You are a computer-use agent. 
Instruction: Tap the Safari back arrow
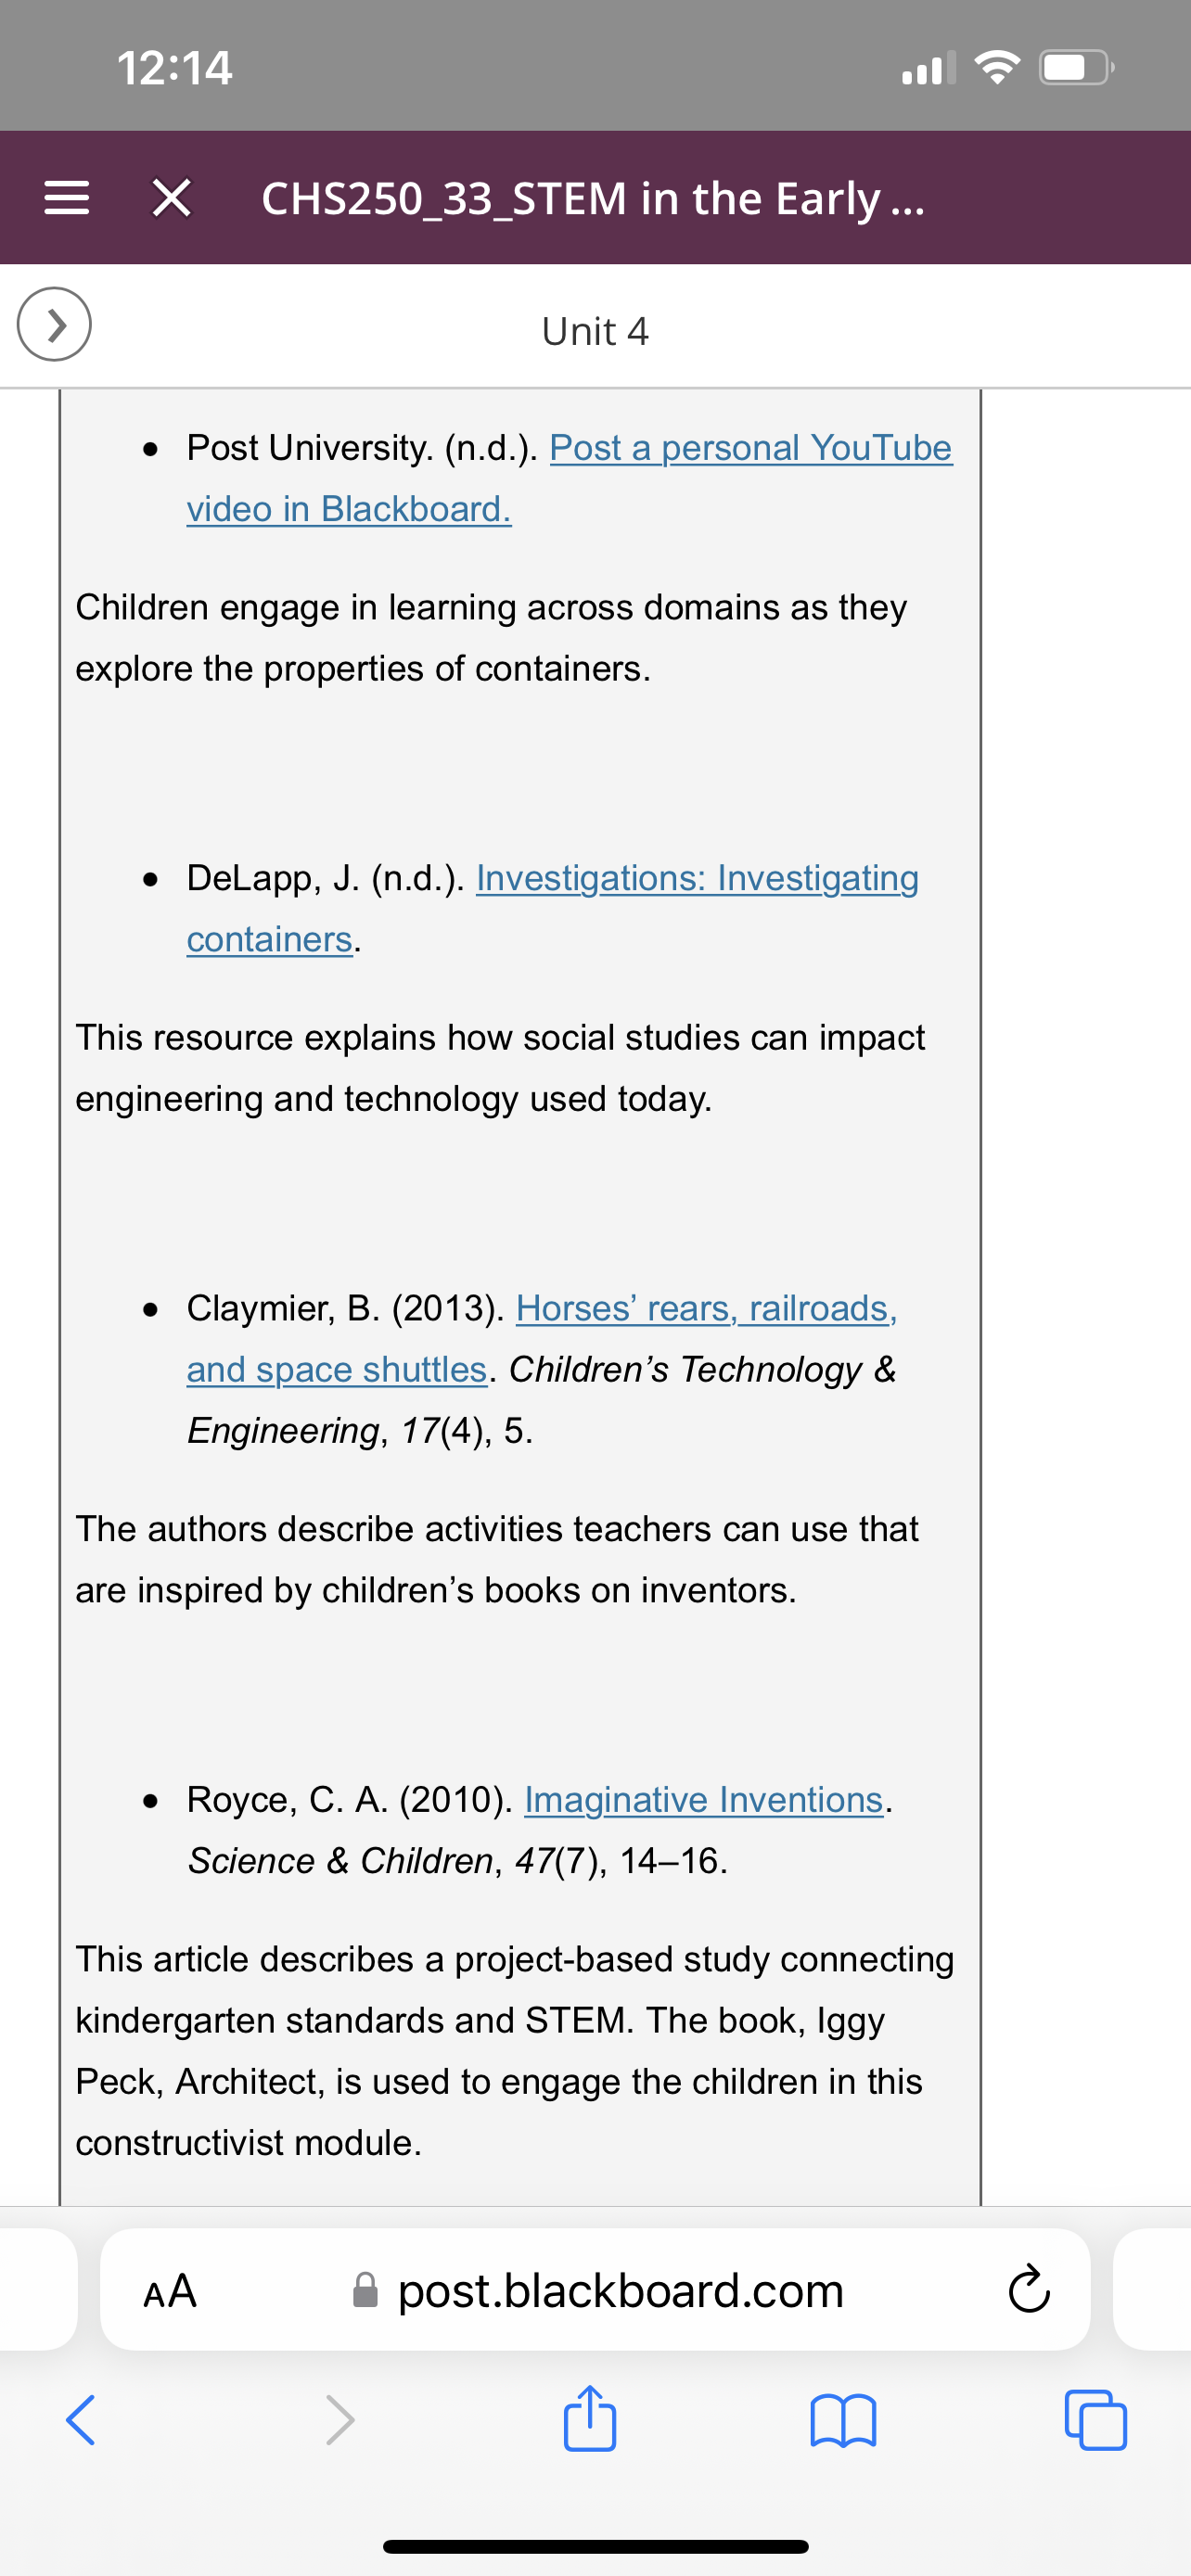(81, 2420)
